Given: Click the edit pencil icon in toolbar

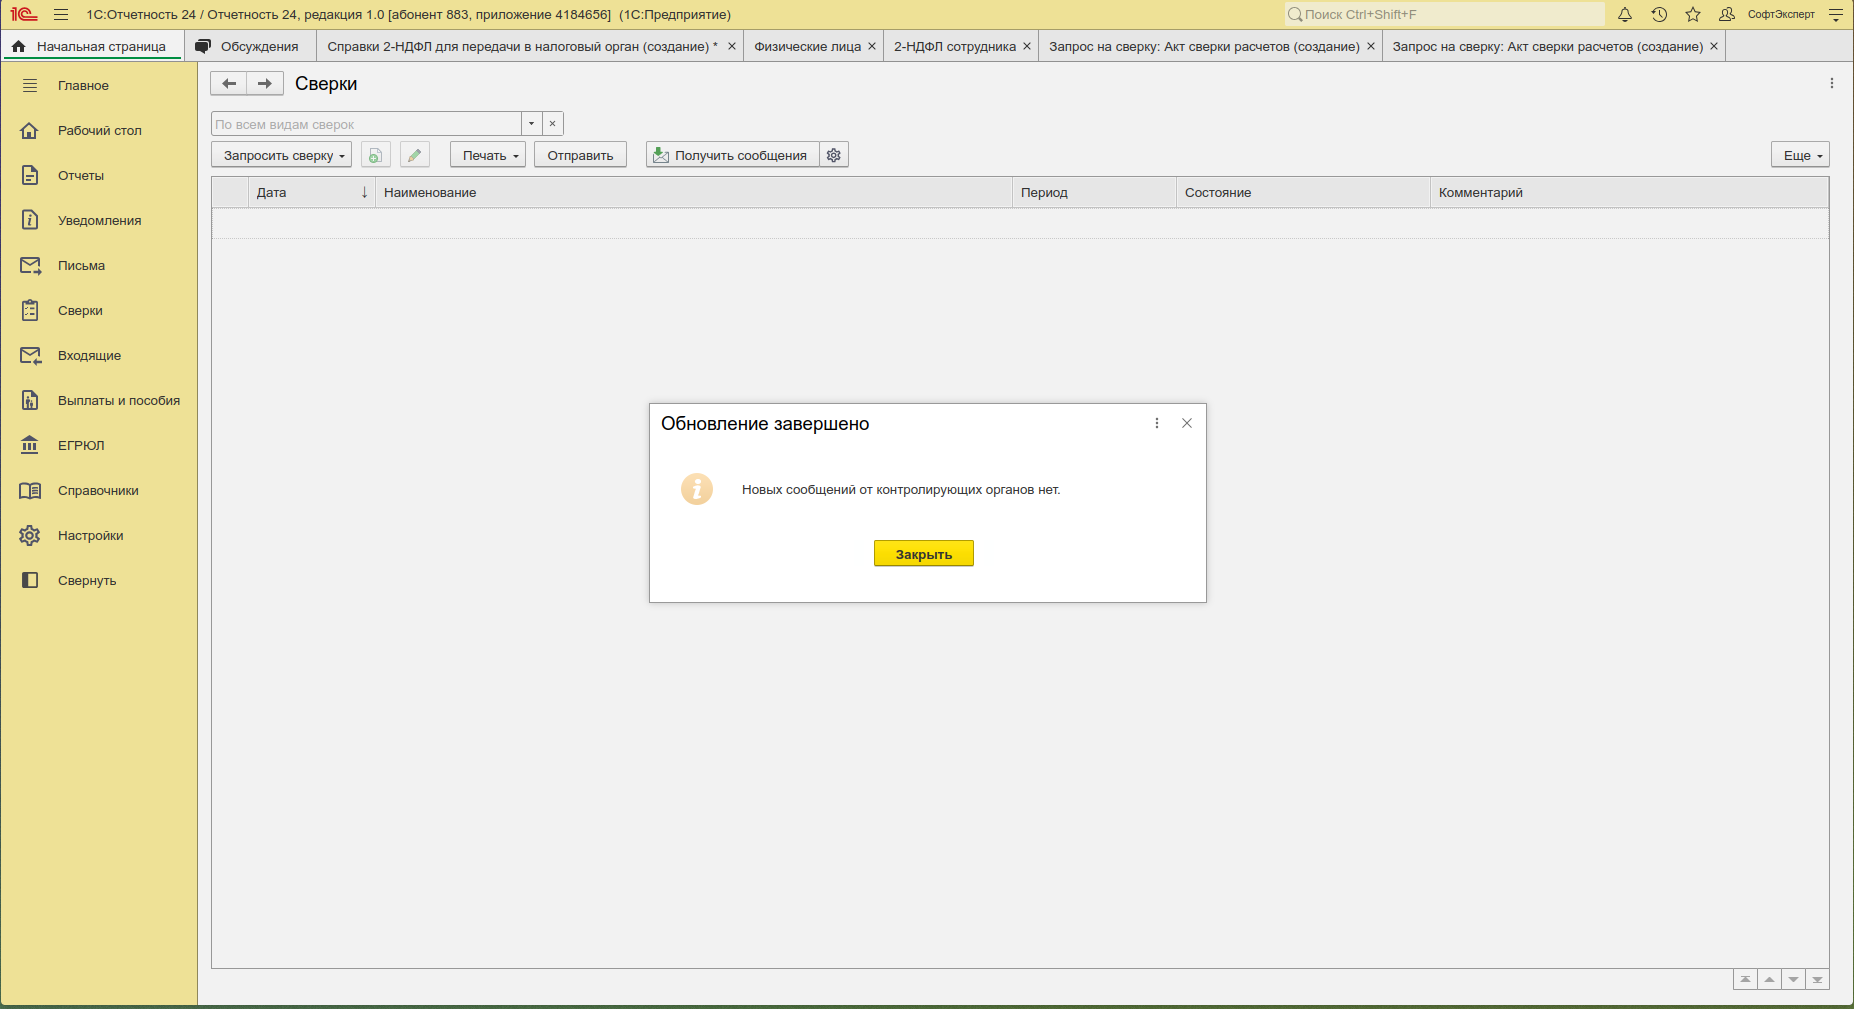Looking at the screenshot, I should 414,155.
